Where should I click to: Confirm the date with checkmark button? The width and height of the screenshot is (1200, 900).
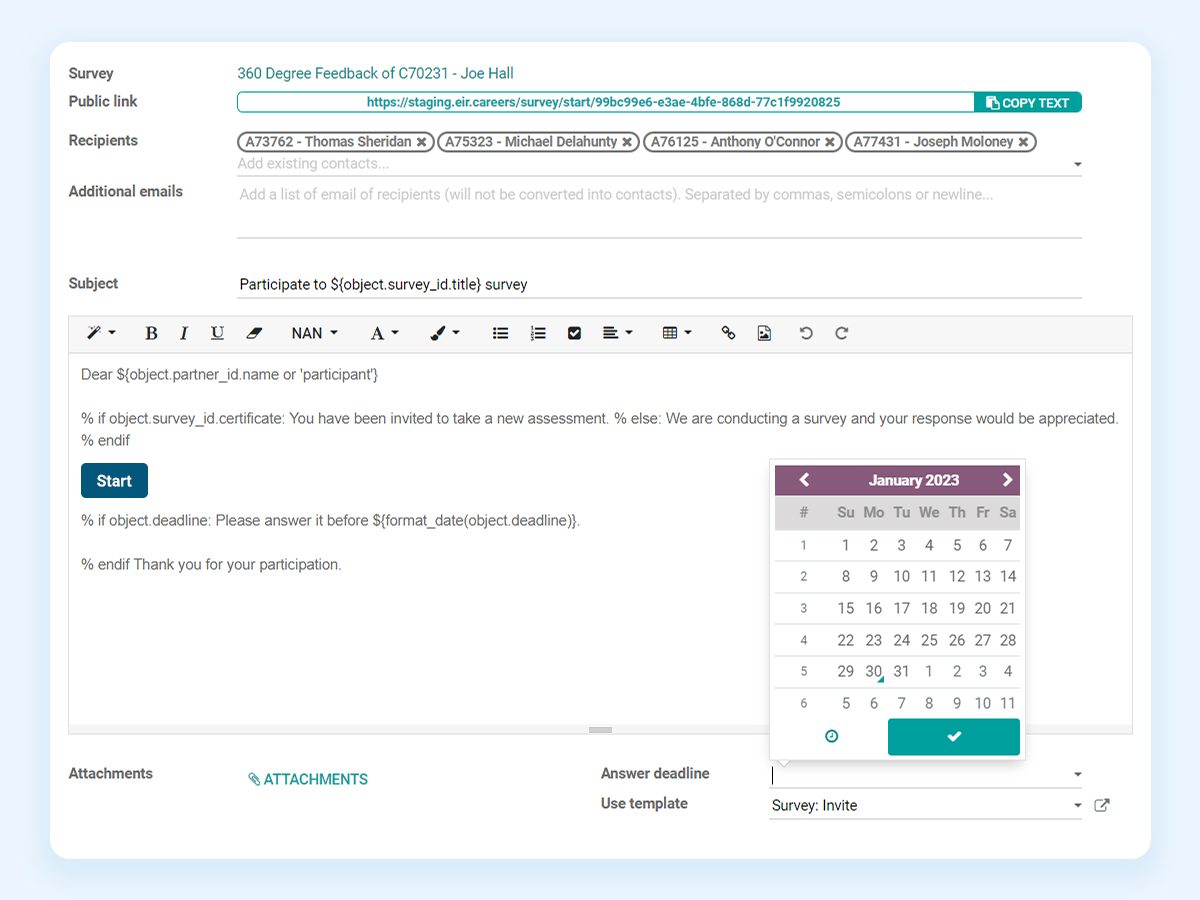click(x=954, y=736)
